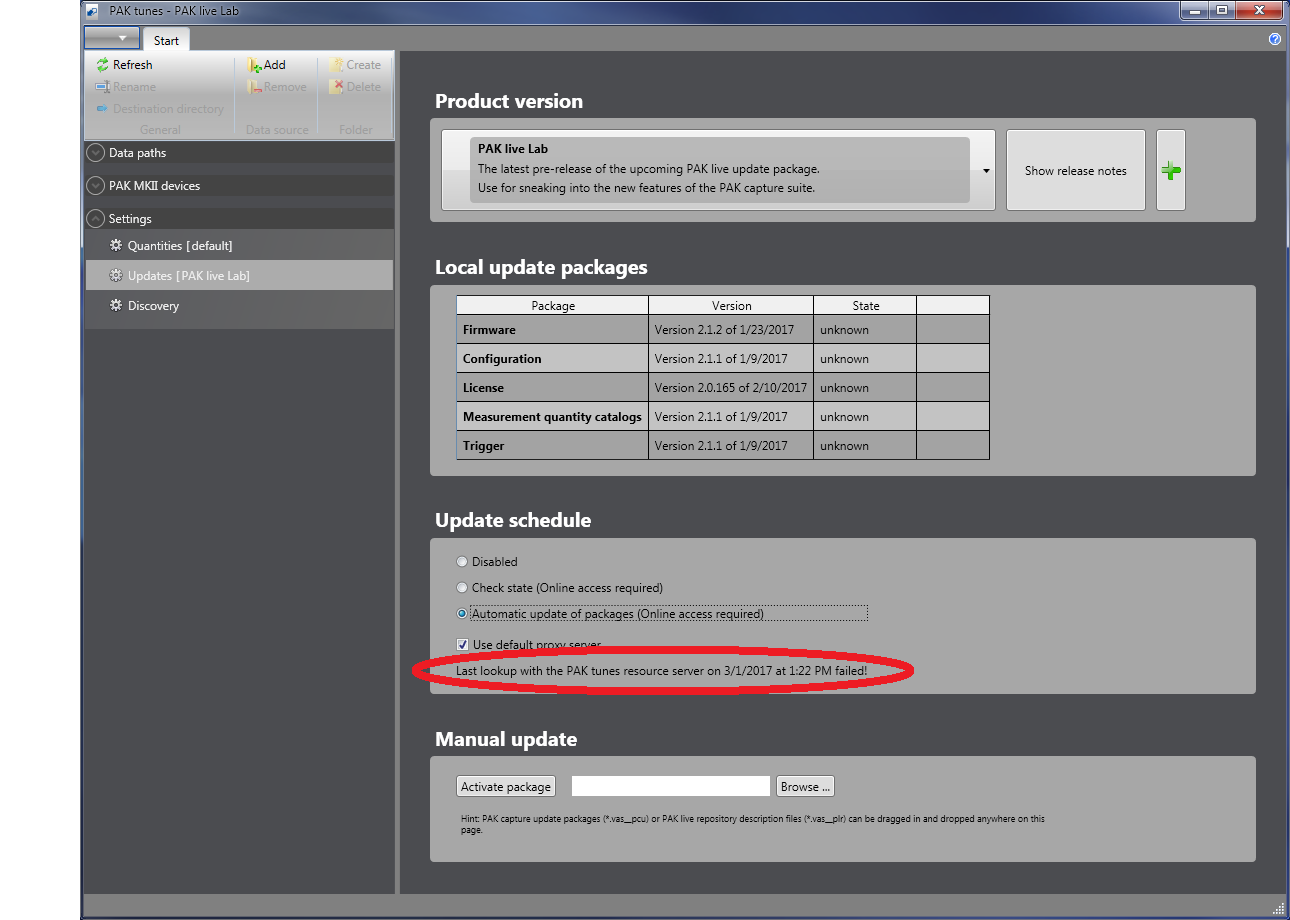Click the Browse ... button
Screen dimensions: 1290x920
[805, 787]
